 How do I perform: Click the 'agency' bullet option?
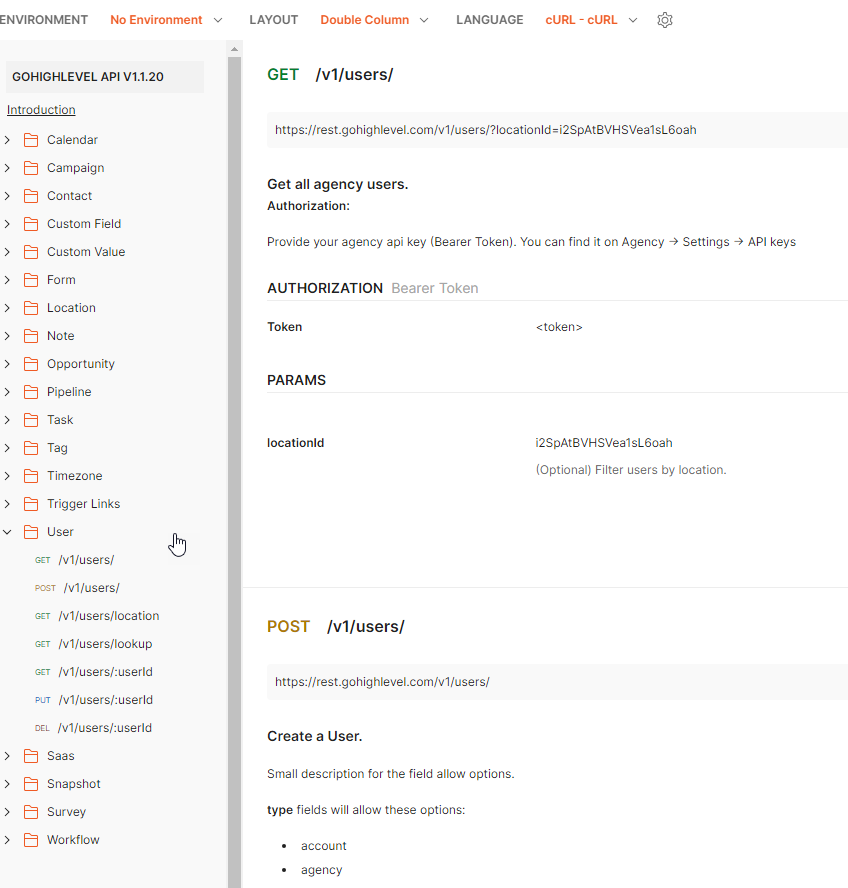point(322,870)
